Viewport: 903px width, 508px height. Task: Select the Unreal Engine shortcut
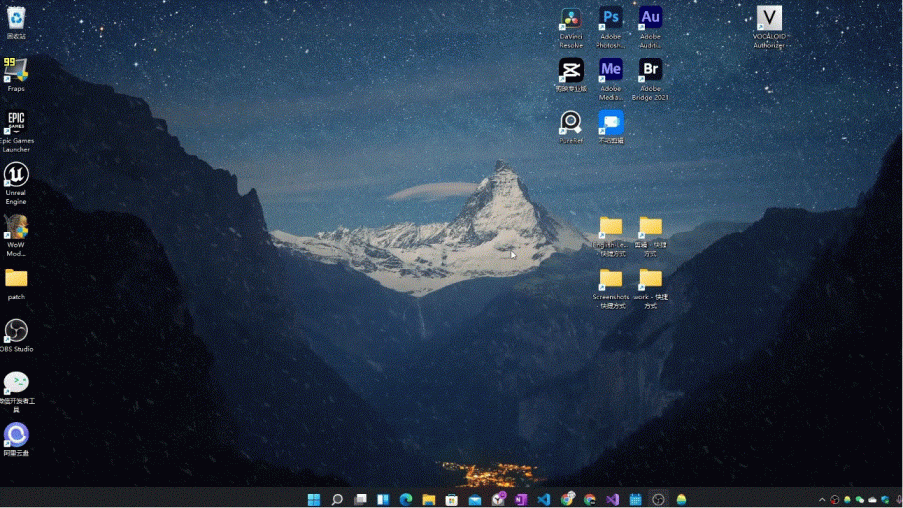(x=16, y=175)
